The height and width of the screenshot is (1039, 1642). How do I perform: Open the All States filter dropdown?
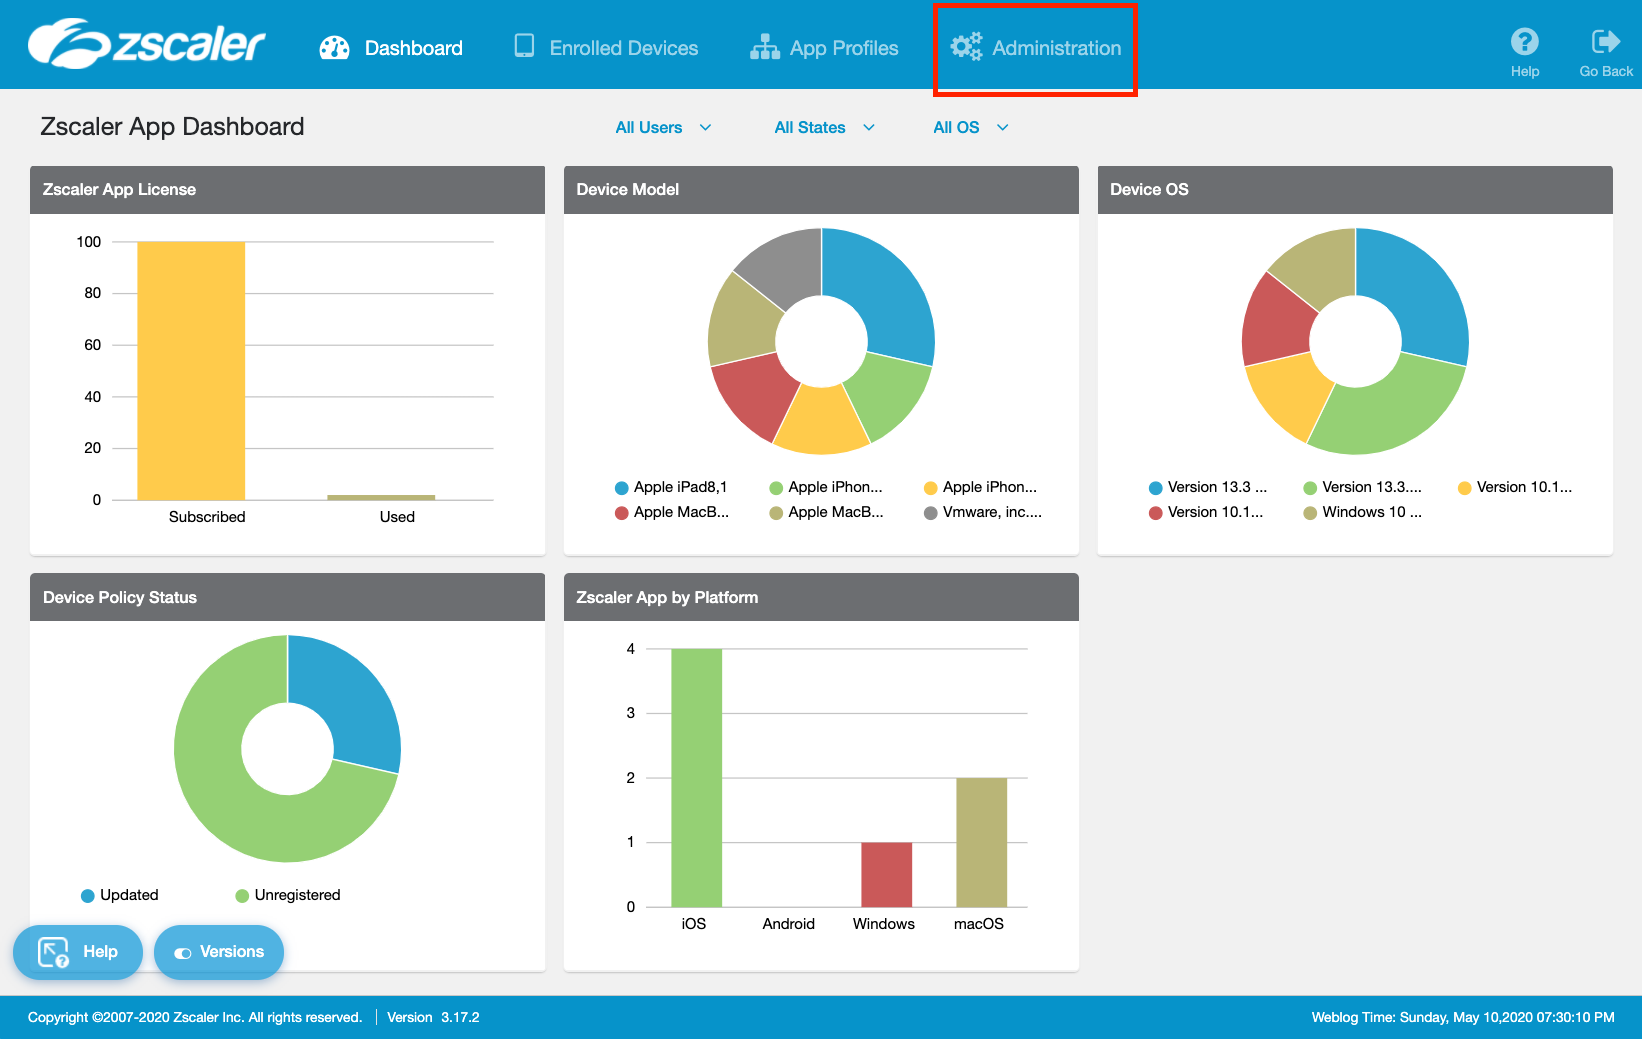tap(824, 128)
